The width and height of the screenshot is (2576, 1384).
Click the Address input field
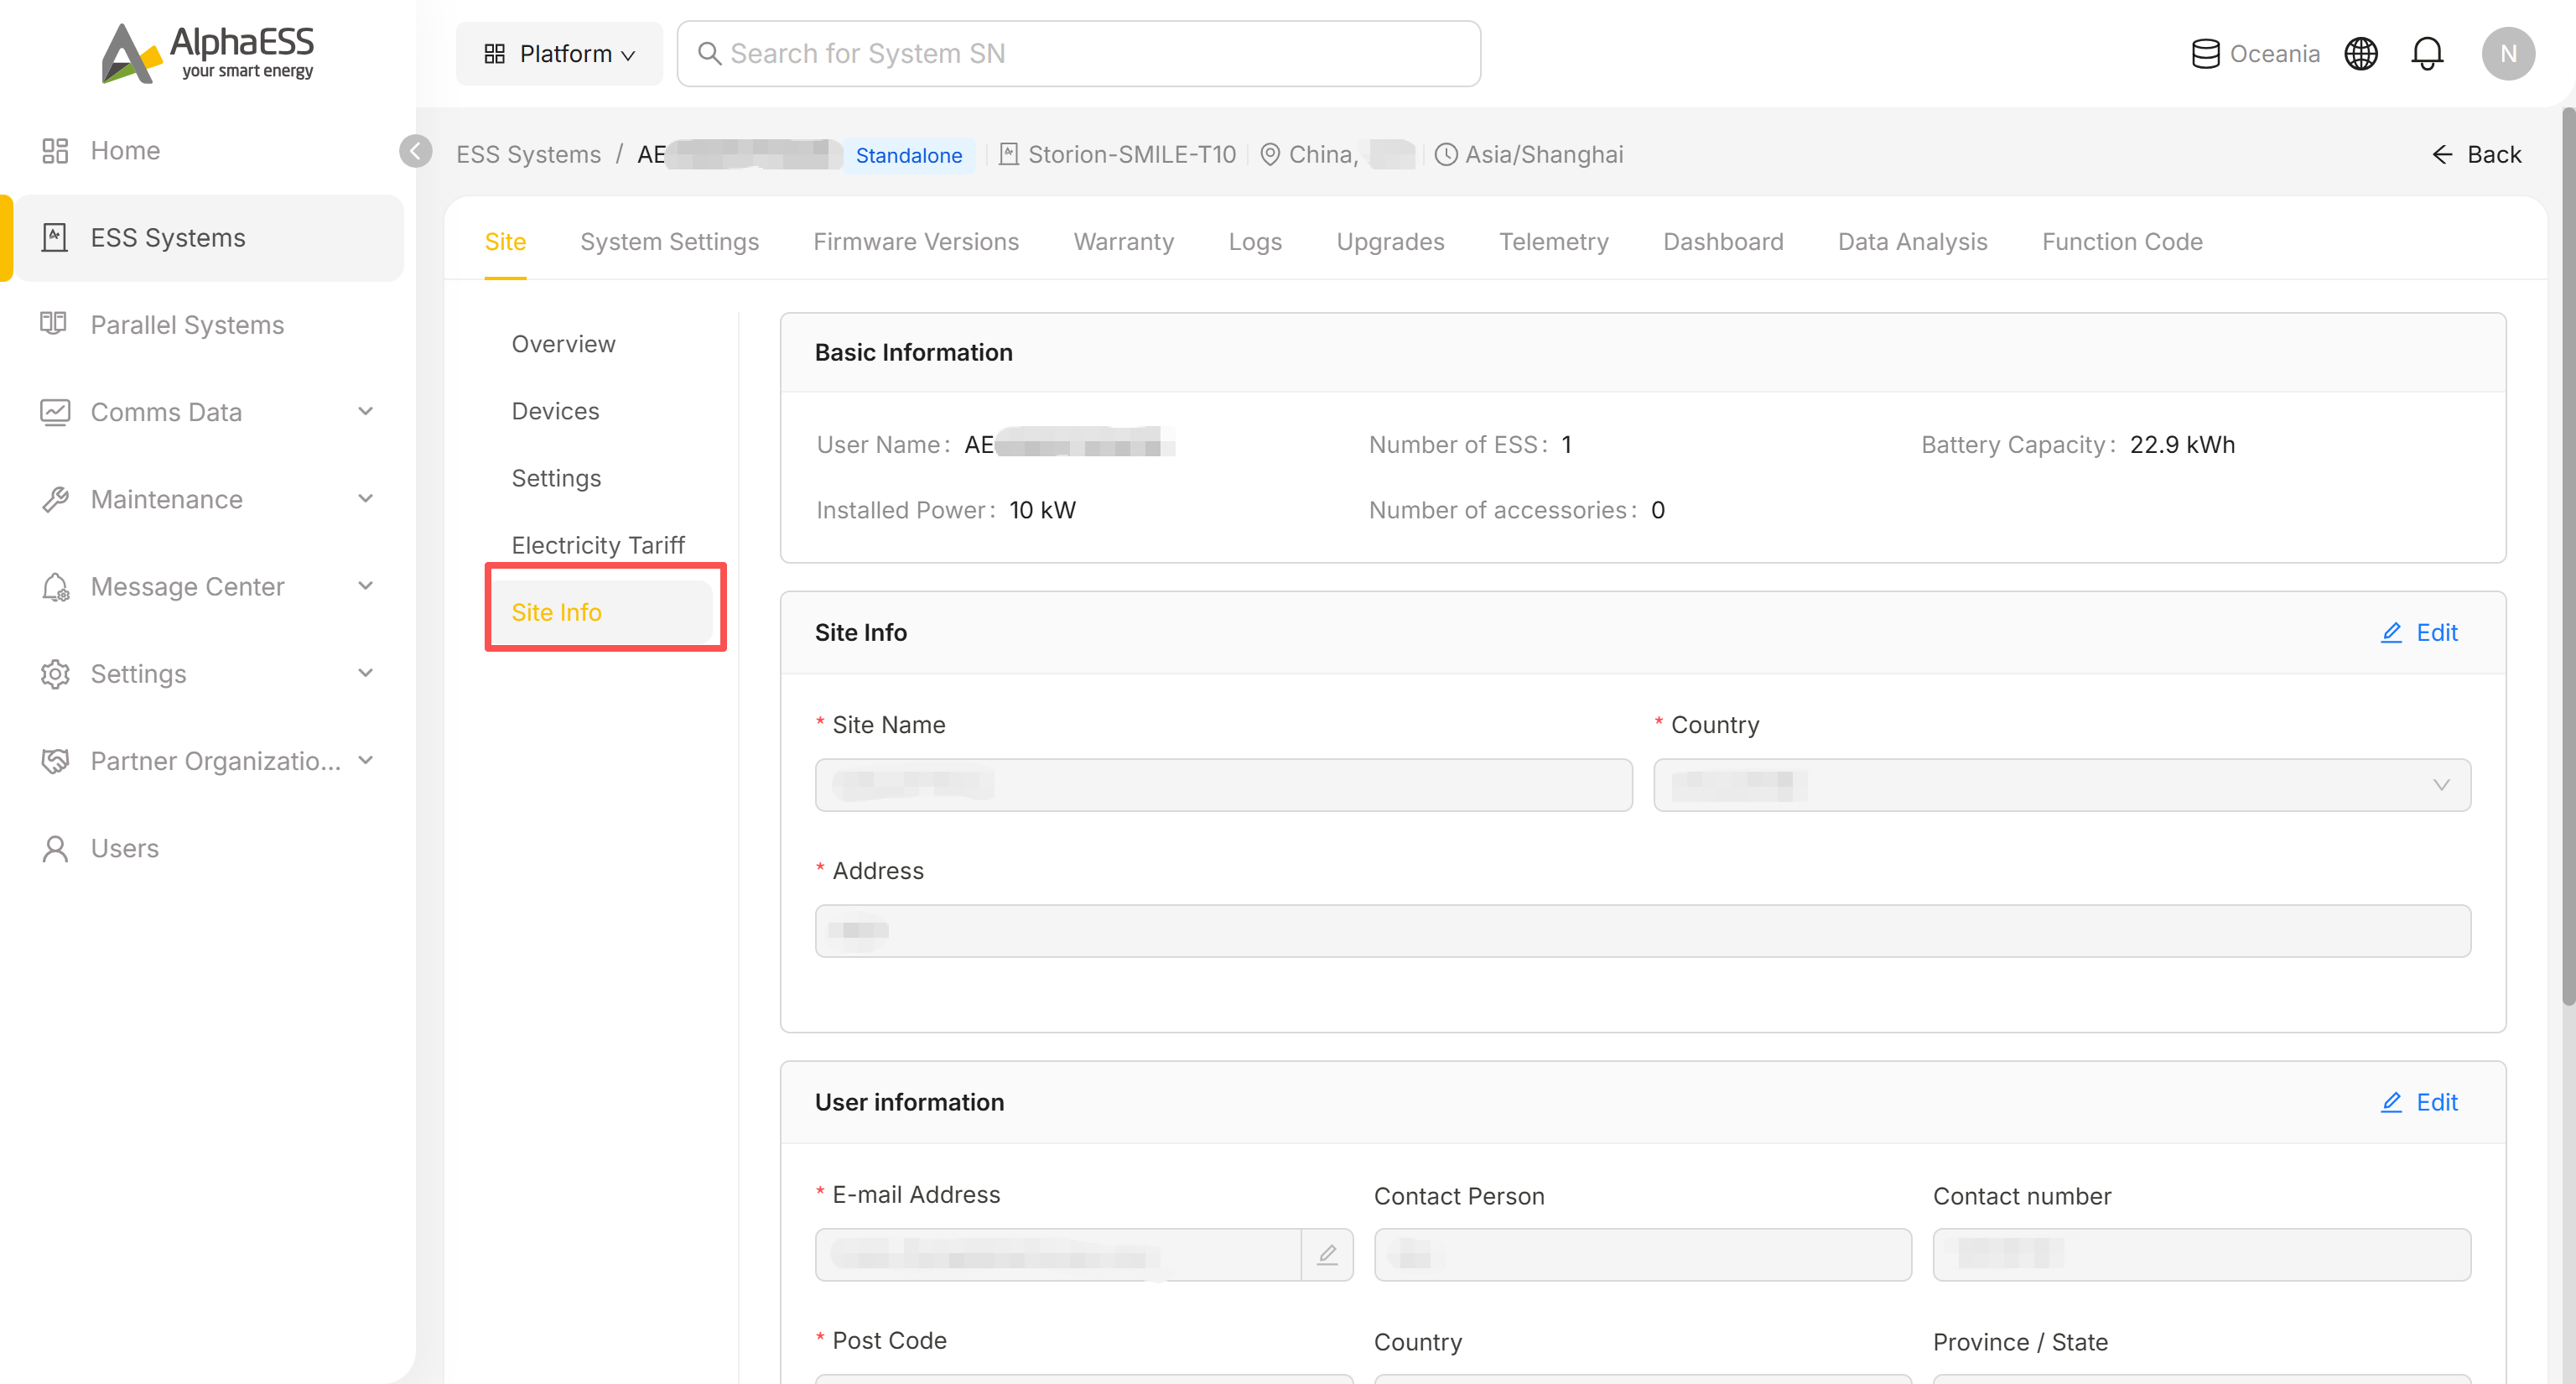1642,931
